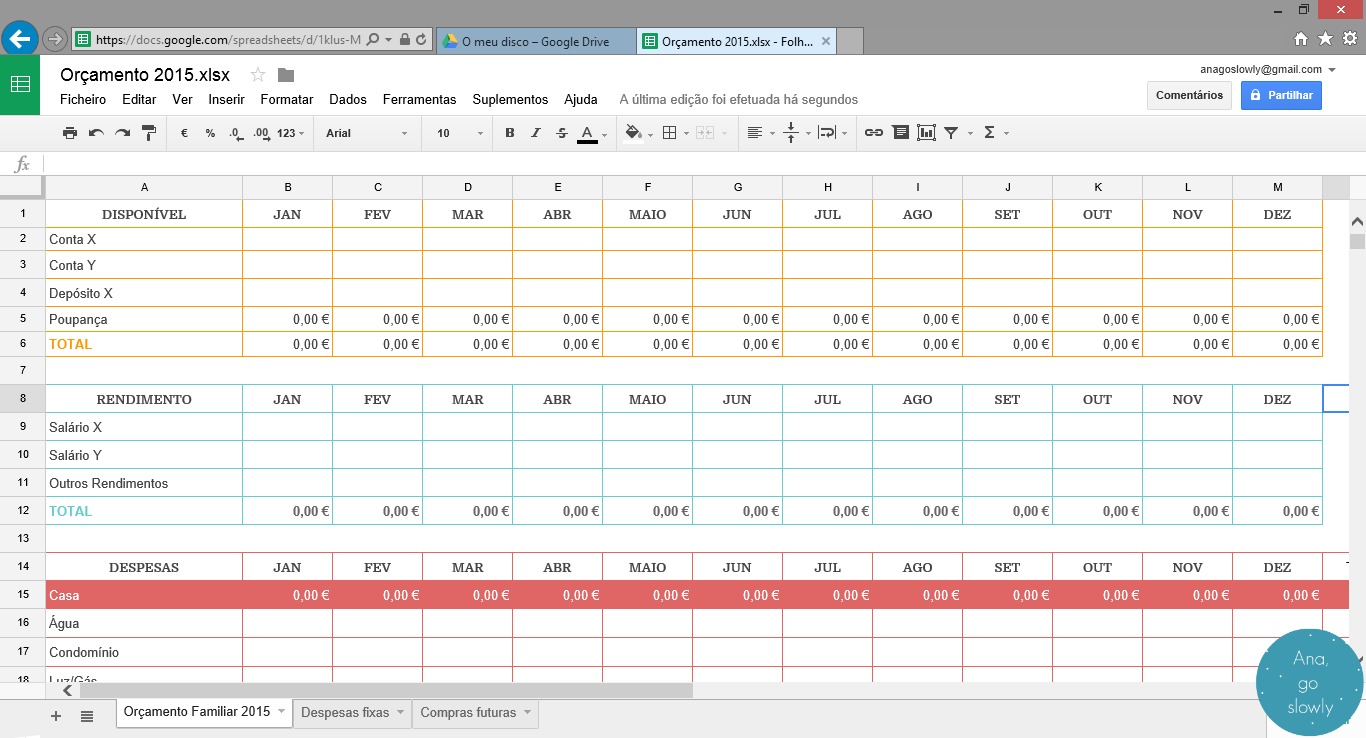
Task: Star the Orçamento 2015.xlsx document
Action: click(x=258, y=75)
